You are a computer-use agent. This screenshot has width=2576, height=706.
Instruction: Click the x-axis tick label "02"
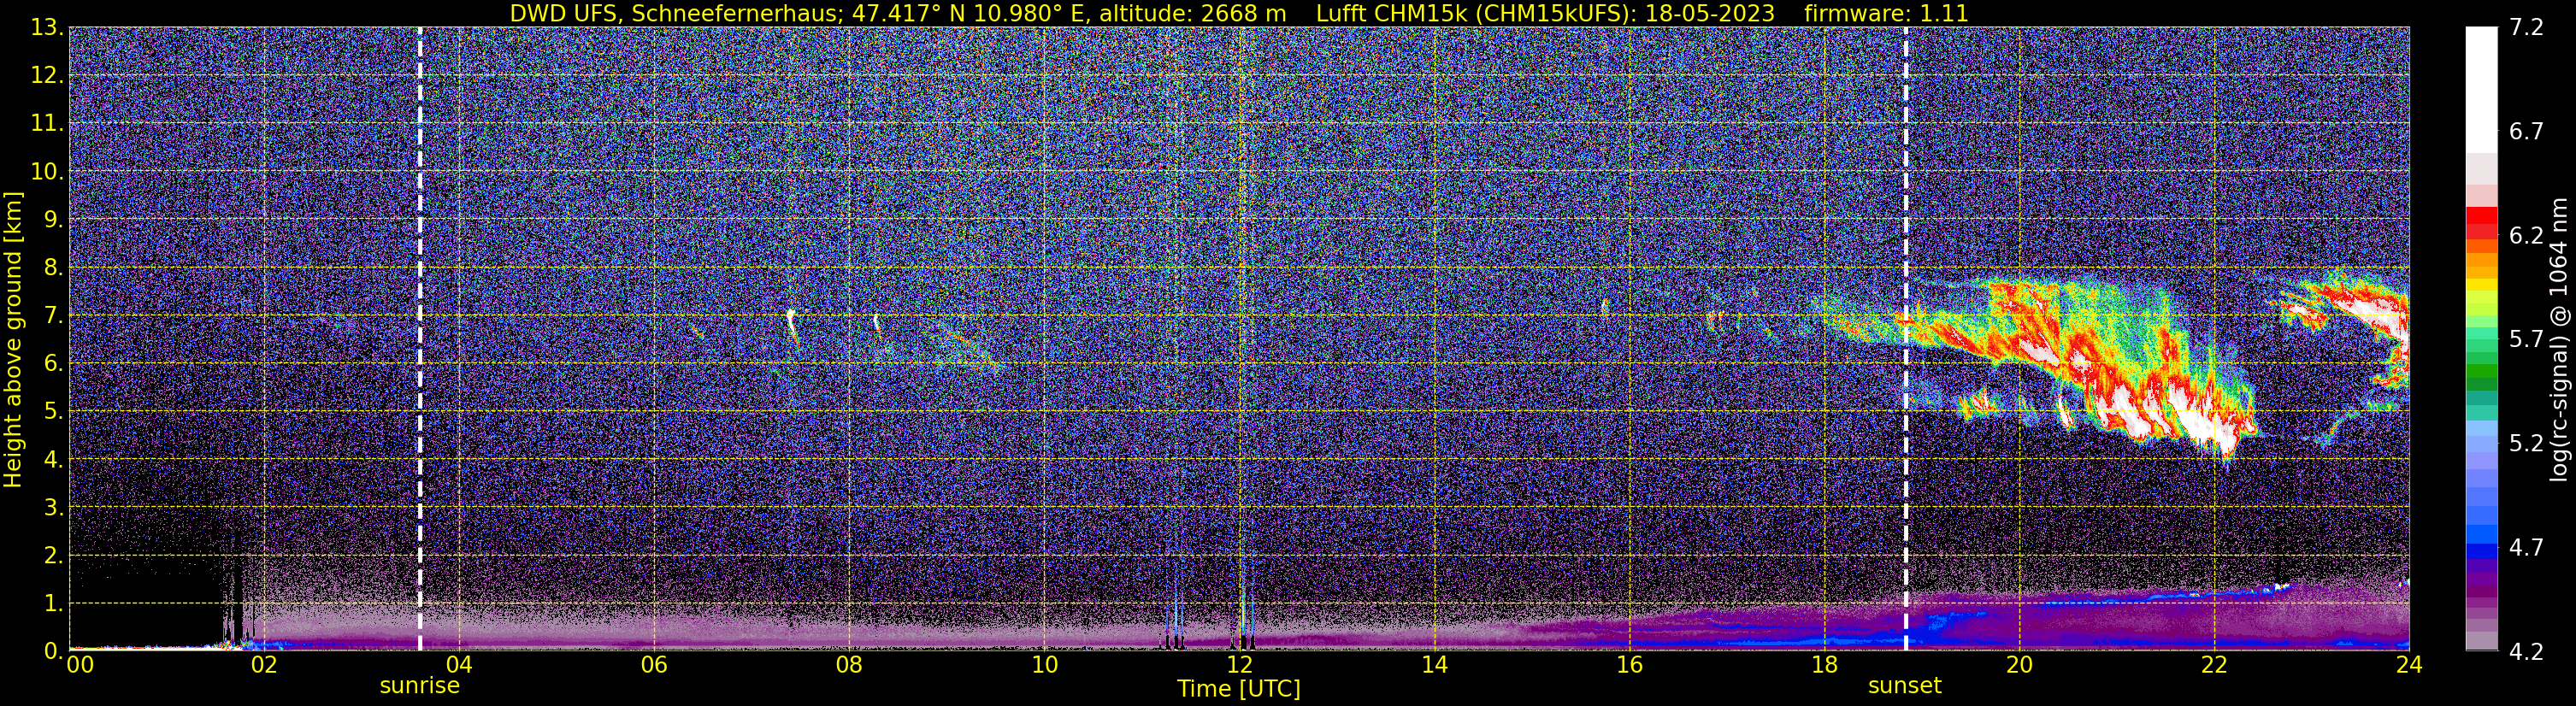[x=264, y=665]
